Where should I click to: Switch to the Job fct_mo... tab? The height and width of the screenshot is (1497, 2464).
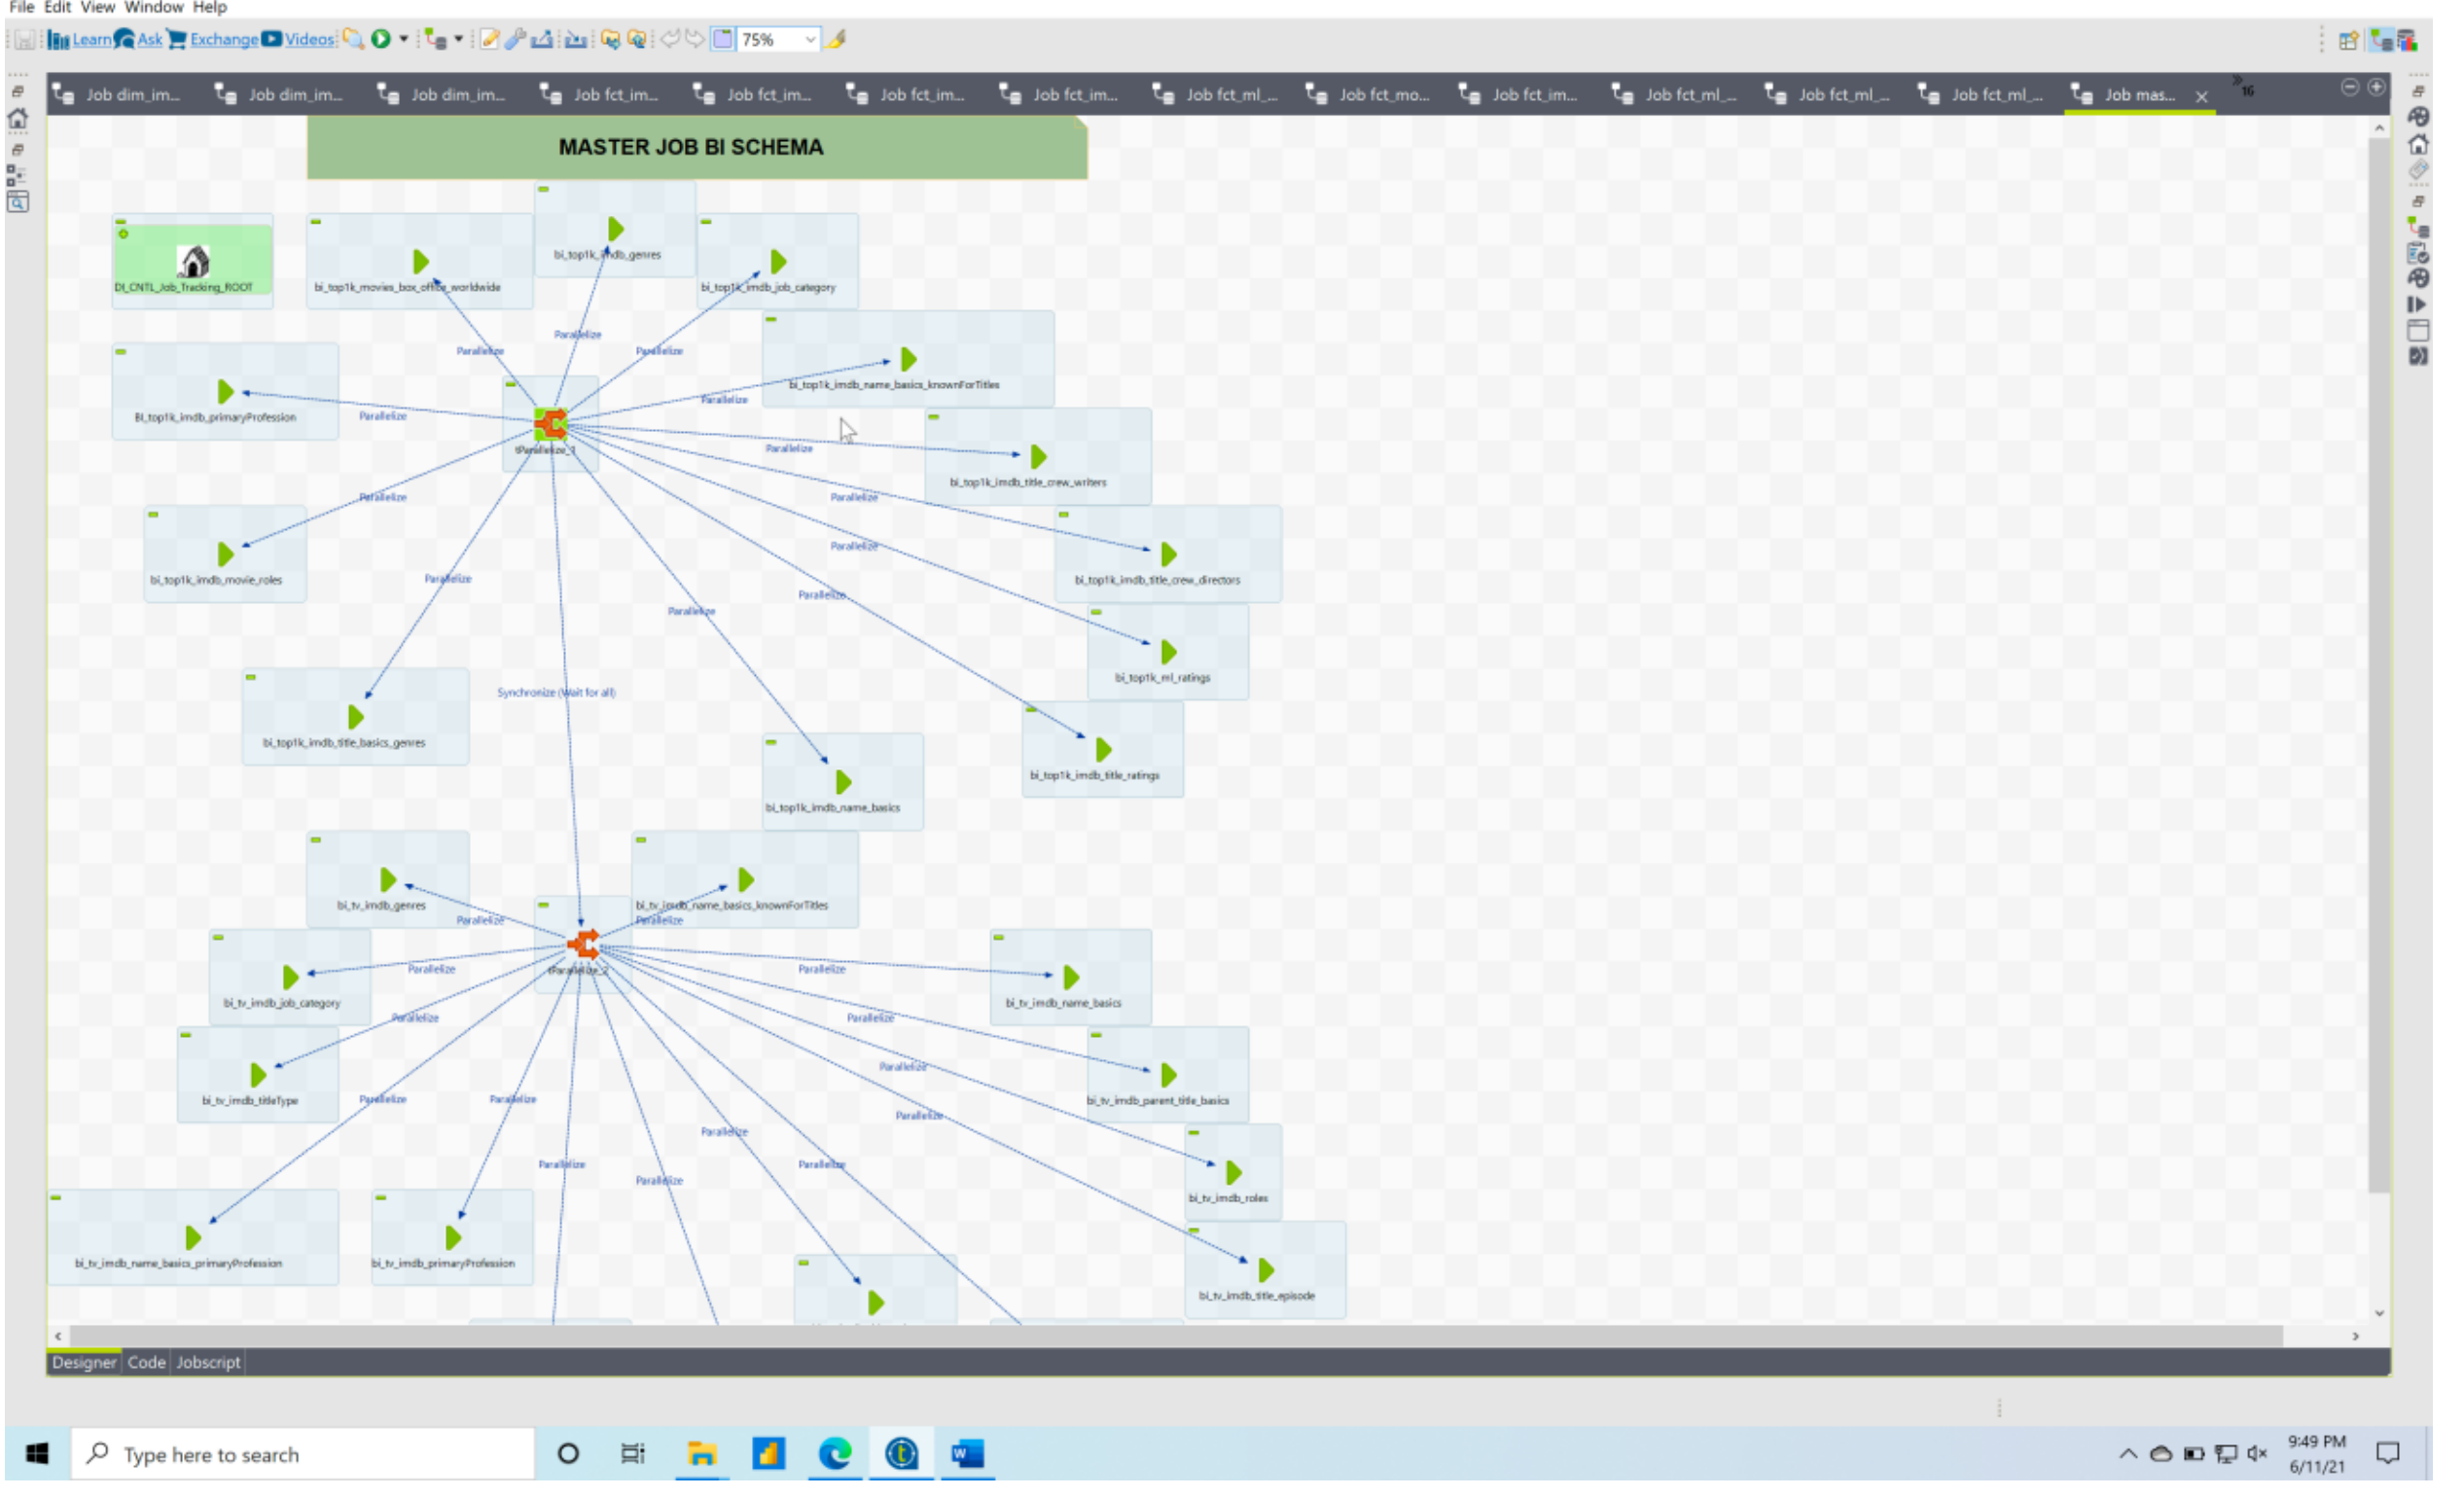click(x=1370, y=95)
